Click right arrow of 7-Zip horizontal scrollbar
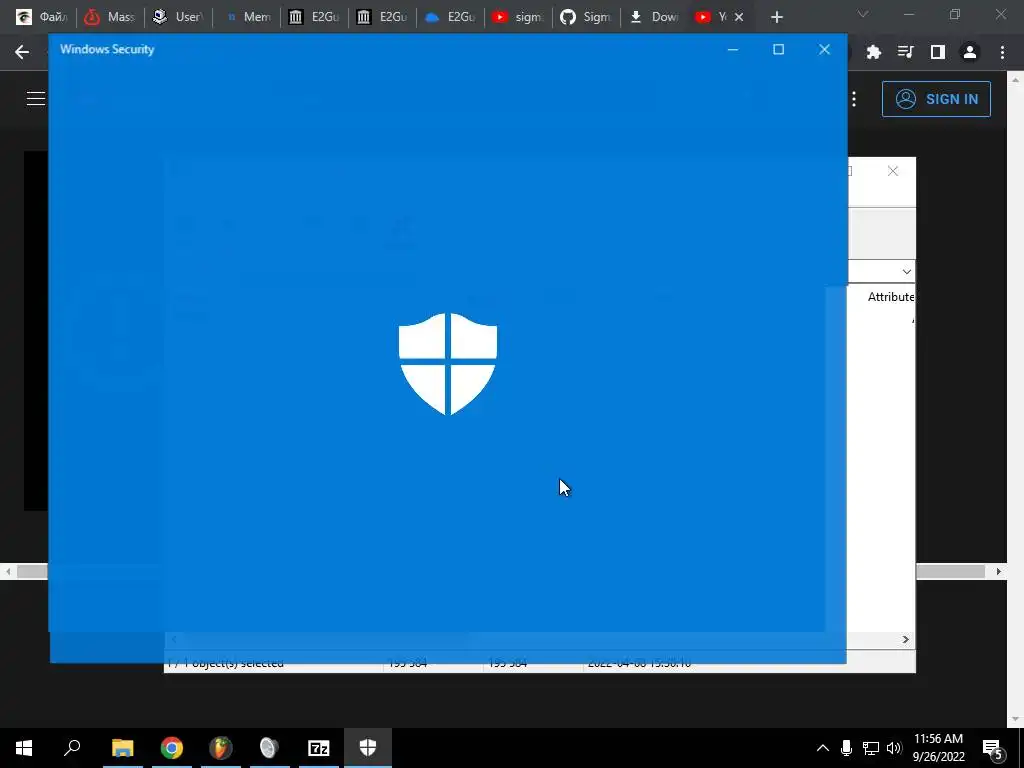 click(x=906, y=639)
